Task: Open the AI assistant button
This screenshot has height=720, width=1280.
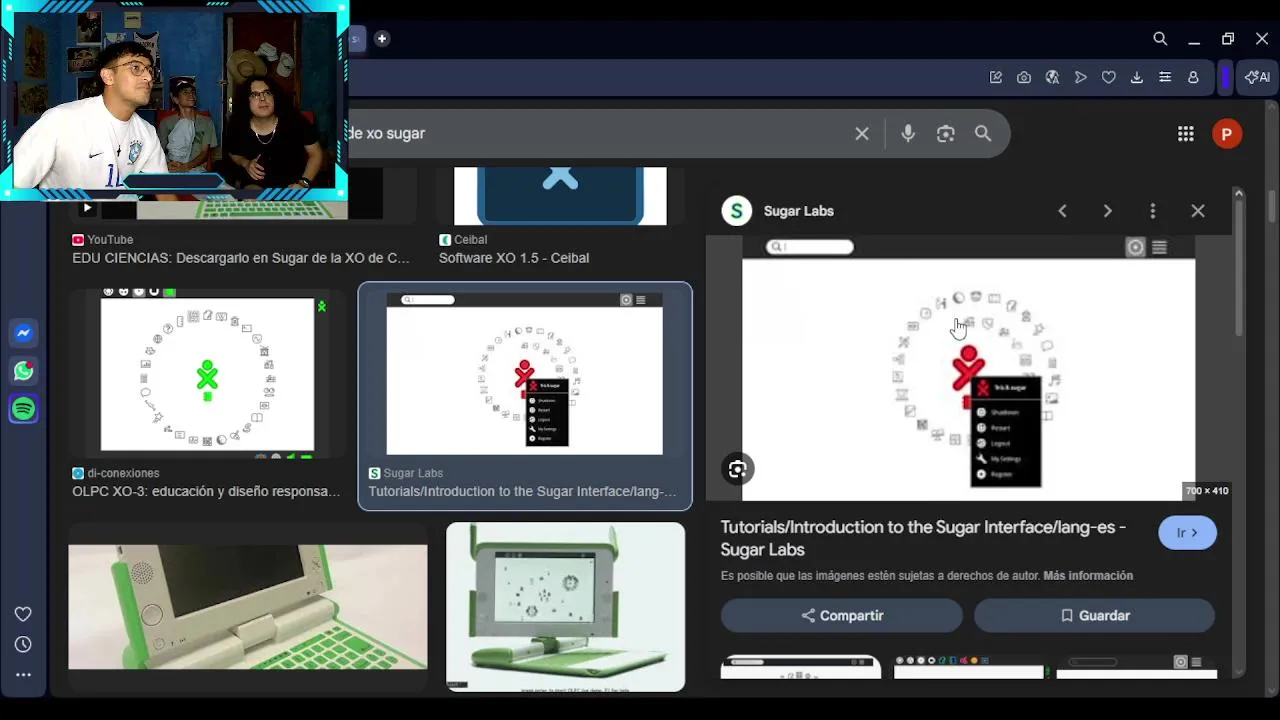Action: click(1257, 77)
